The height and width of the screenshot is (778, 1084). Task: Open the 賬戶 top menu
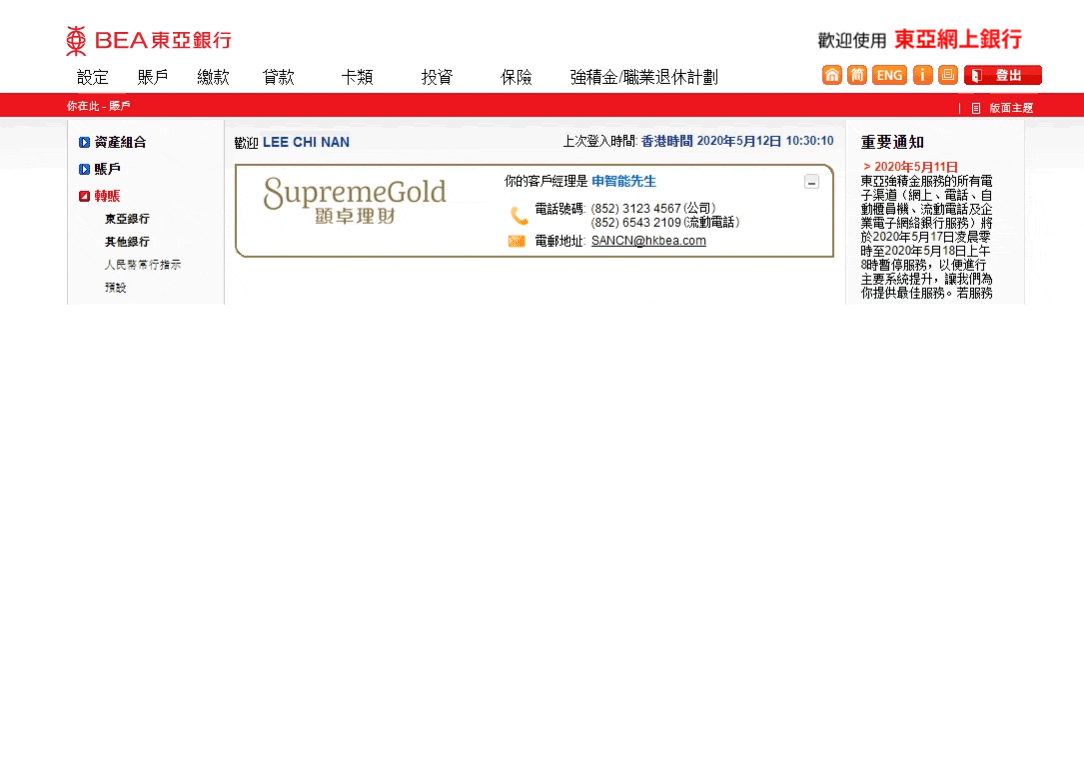[x=153, y=77]
